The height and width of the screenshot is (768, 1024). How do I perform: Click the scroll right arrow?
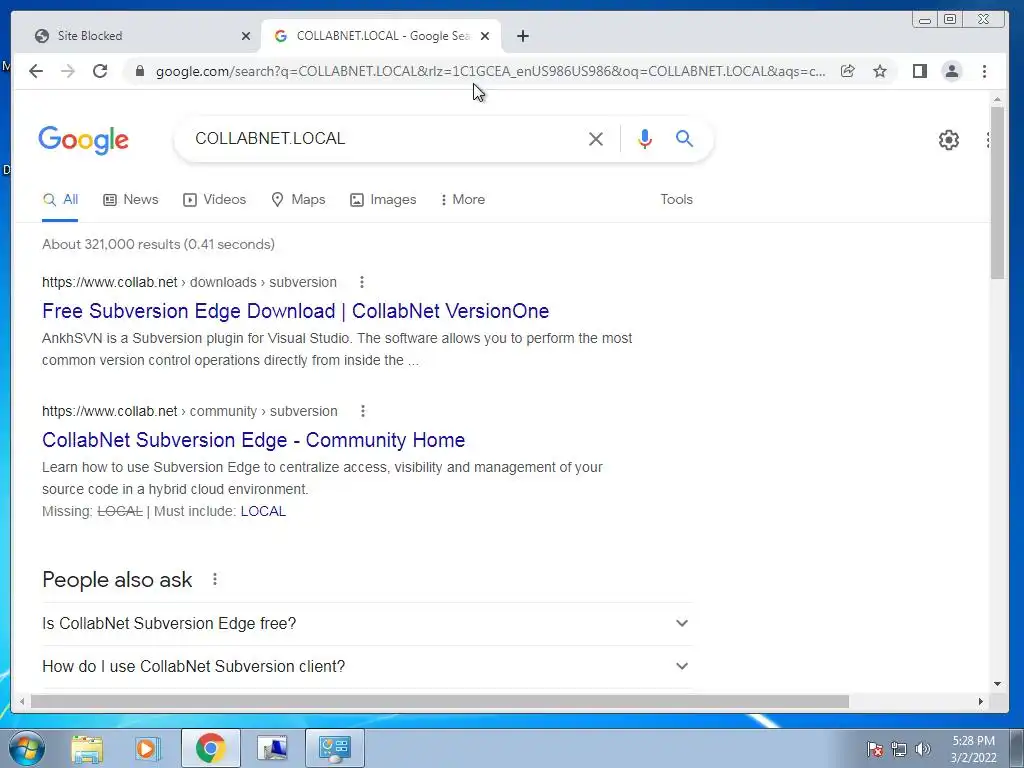(x=980, y=701)
